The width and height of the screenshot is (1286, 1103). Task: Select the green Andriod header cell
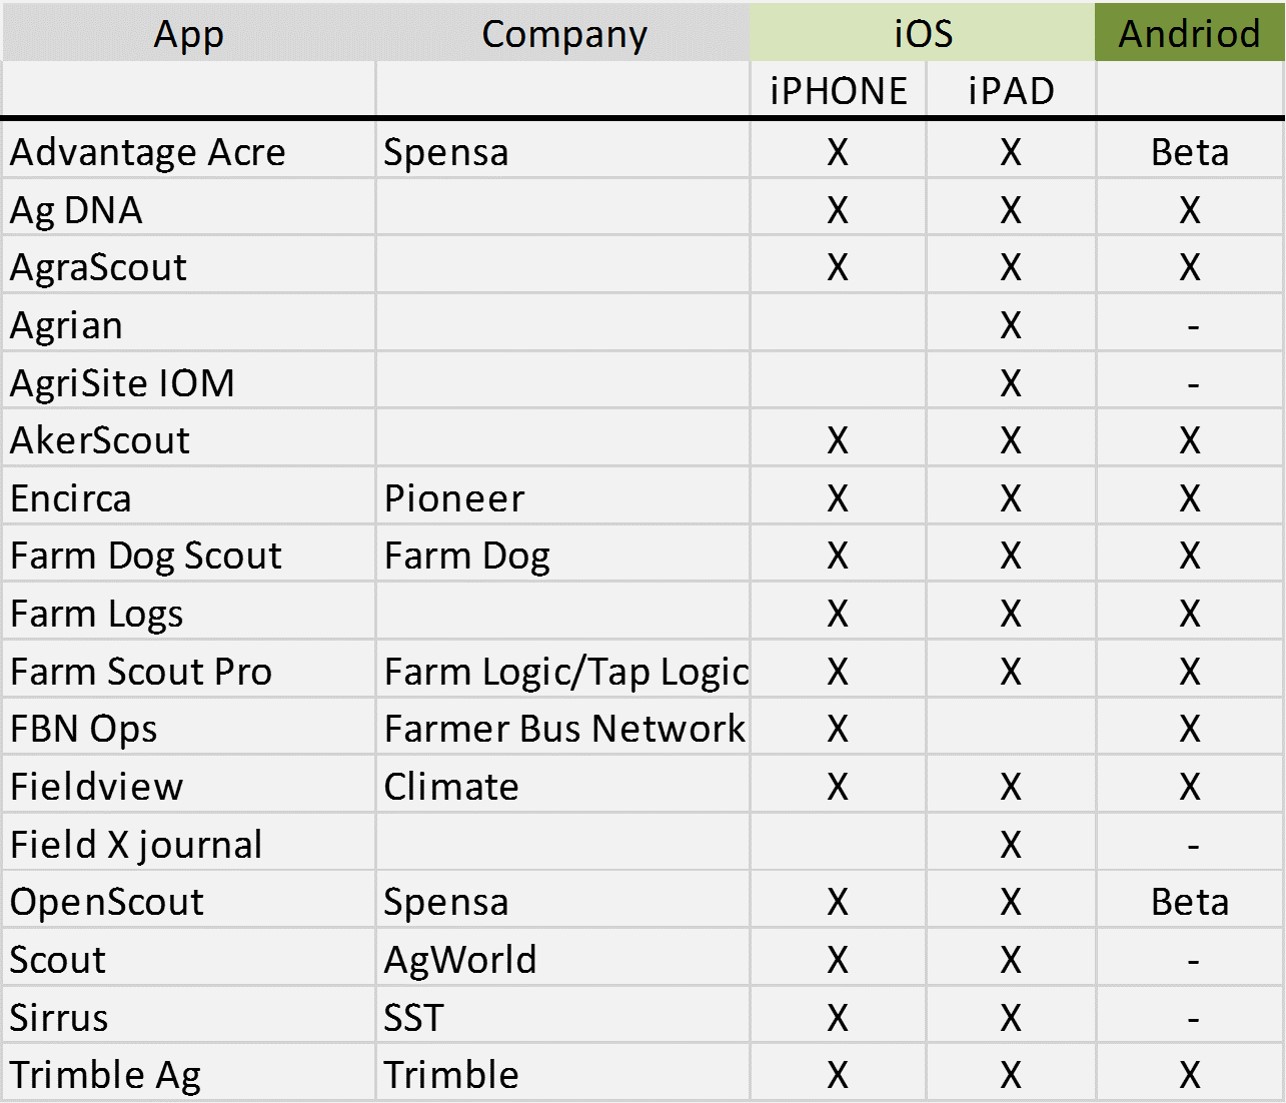1189,33
